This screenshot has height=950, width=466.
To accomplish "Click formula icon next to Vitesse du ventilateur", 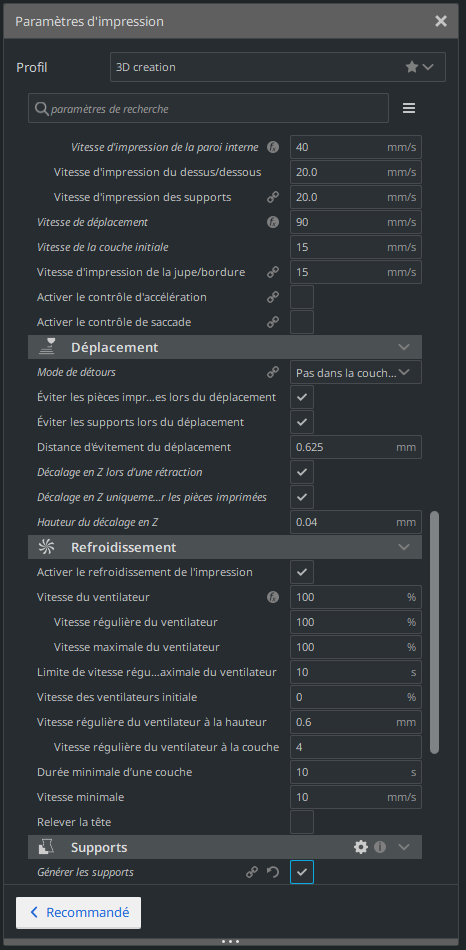I will [273, 597].
